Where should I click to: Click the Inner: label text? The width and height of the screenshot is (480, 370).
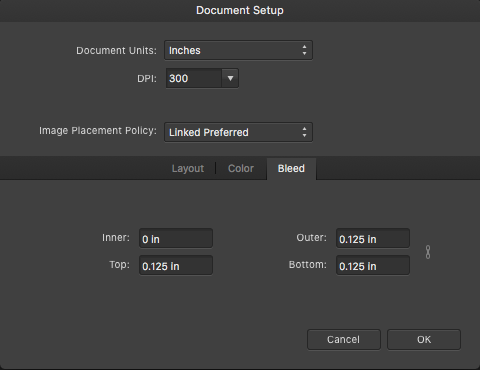coord(116,238)
